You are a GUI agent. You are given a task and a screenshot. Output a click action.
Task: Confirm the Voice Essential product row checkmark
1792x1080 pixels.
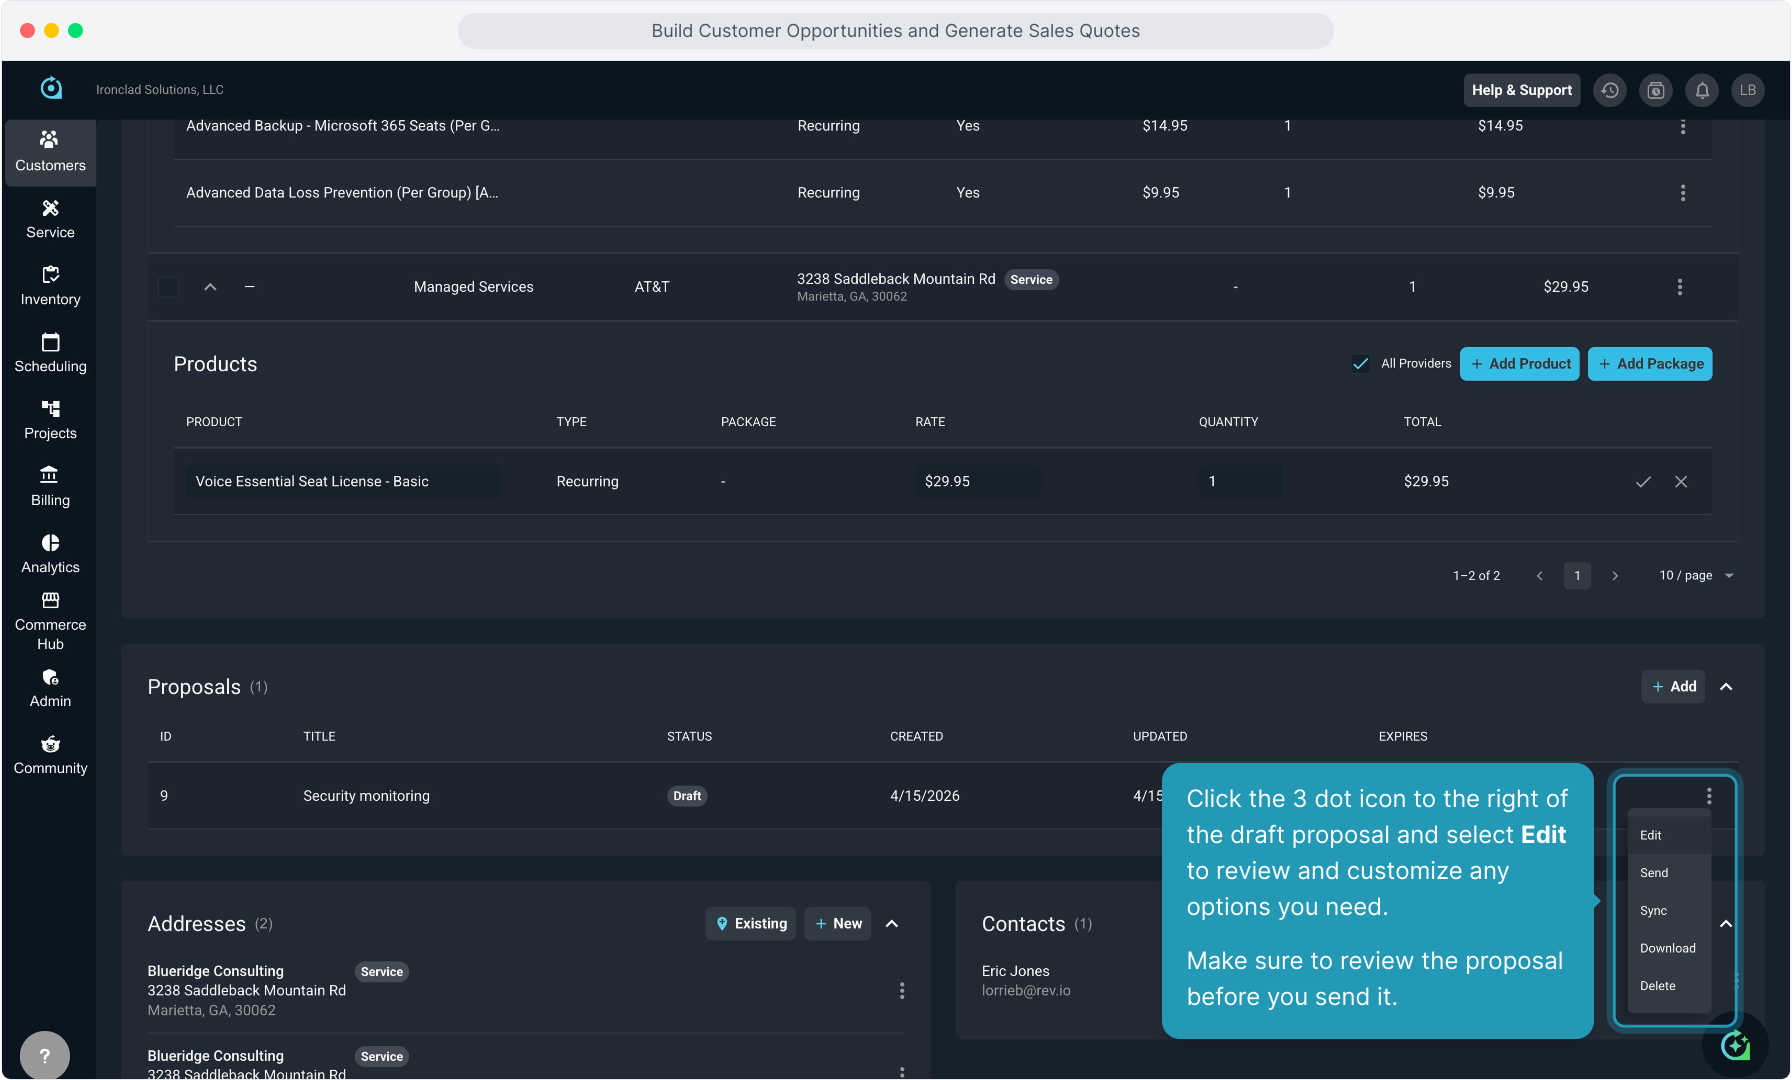(x=1643, y=482)
